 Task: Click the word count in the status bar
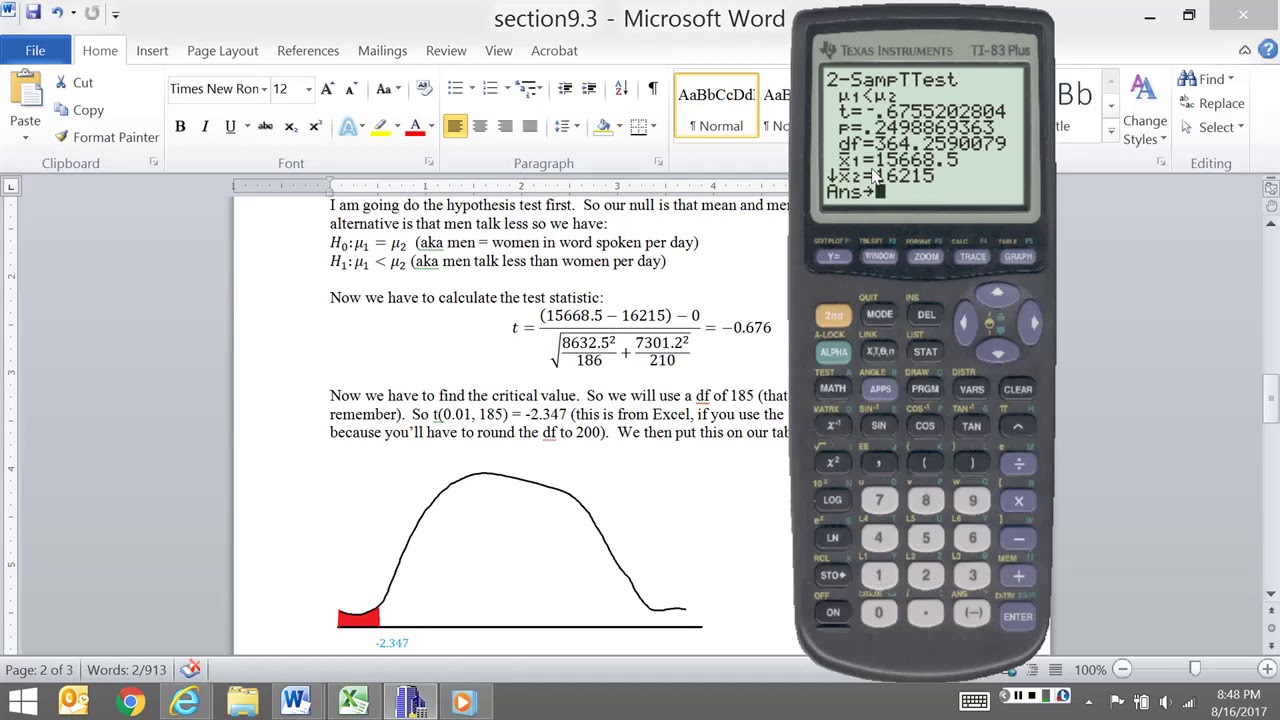pyautogui.click(x=126, y=669)
